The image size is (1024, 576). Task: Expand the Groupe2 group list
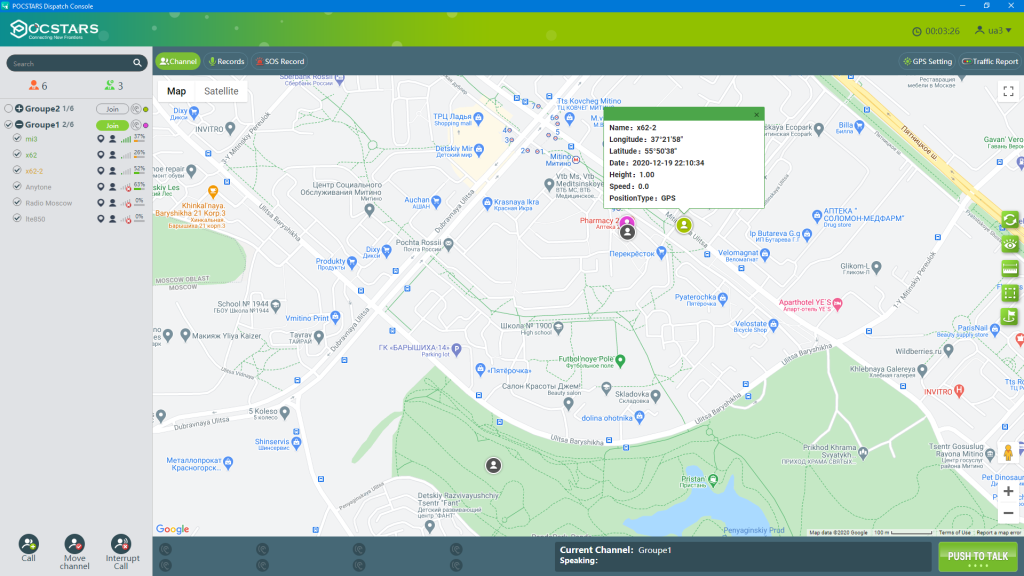click(19, 108)
